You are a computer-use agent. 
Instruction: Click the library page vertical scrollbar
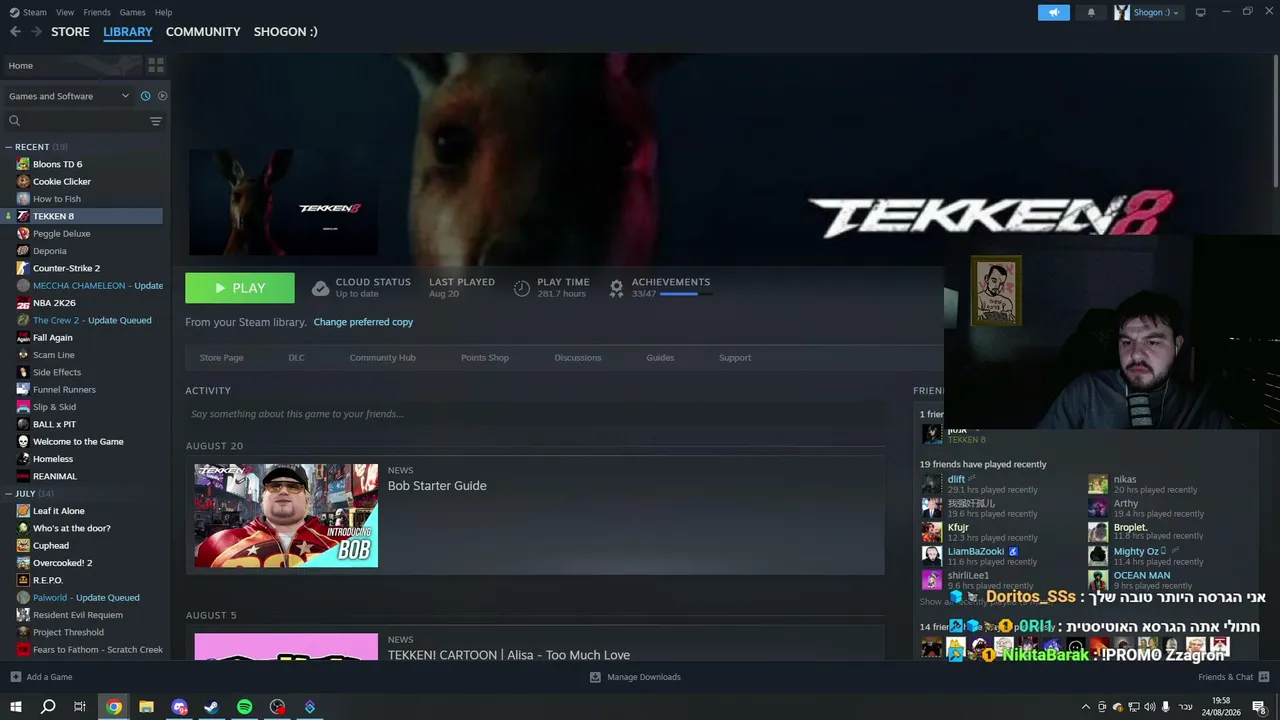1275,120
